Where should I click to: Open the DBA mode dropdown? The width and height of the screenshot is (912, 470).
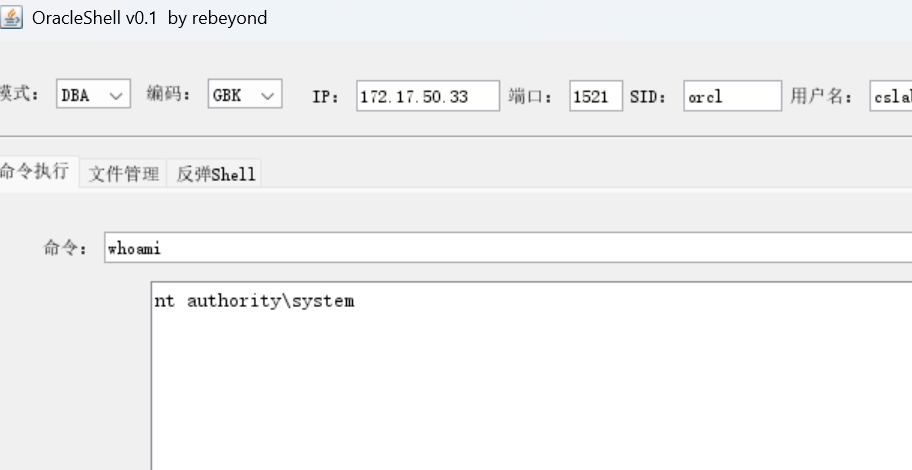93,94
